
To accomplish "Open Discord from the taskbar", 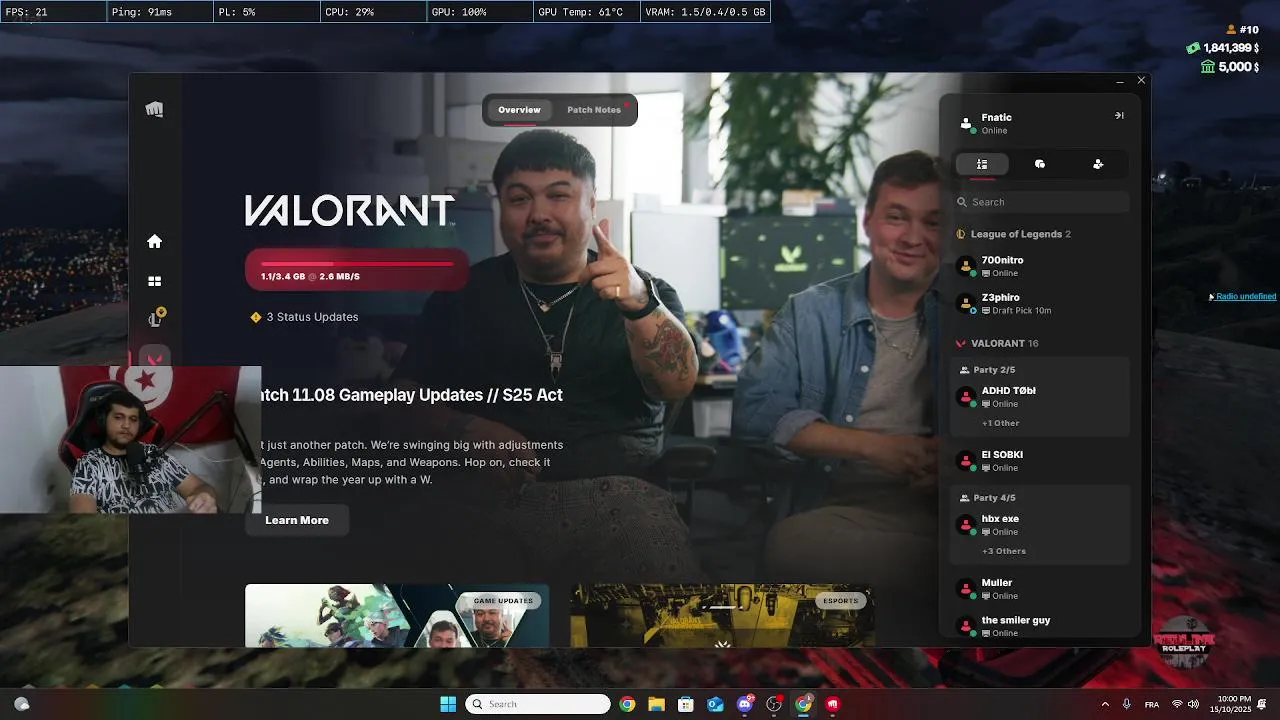I will point(745,704).
